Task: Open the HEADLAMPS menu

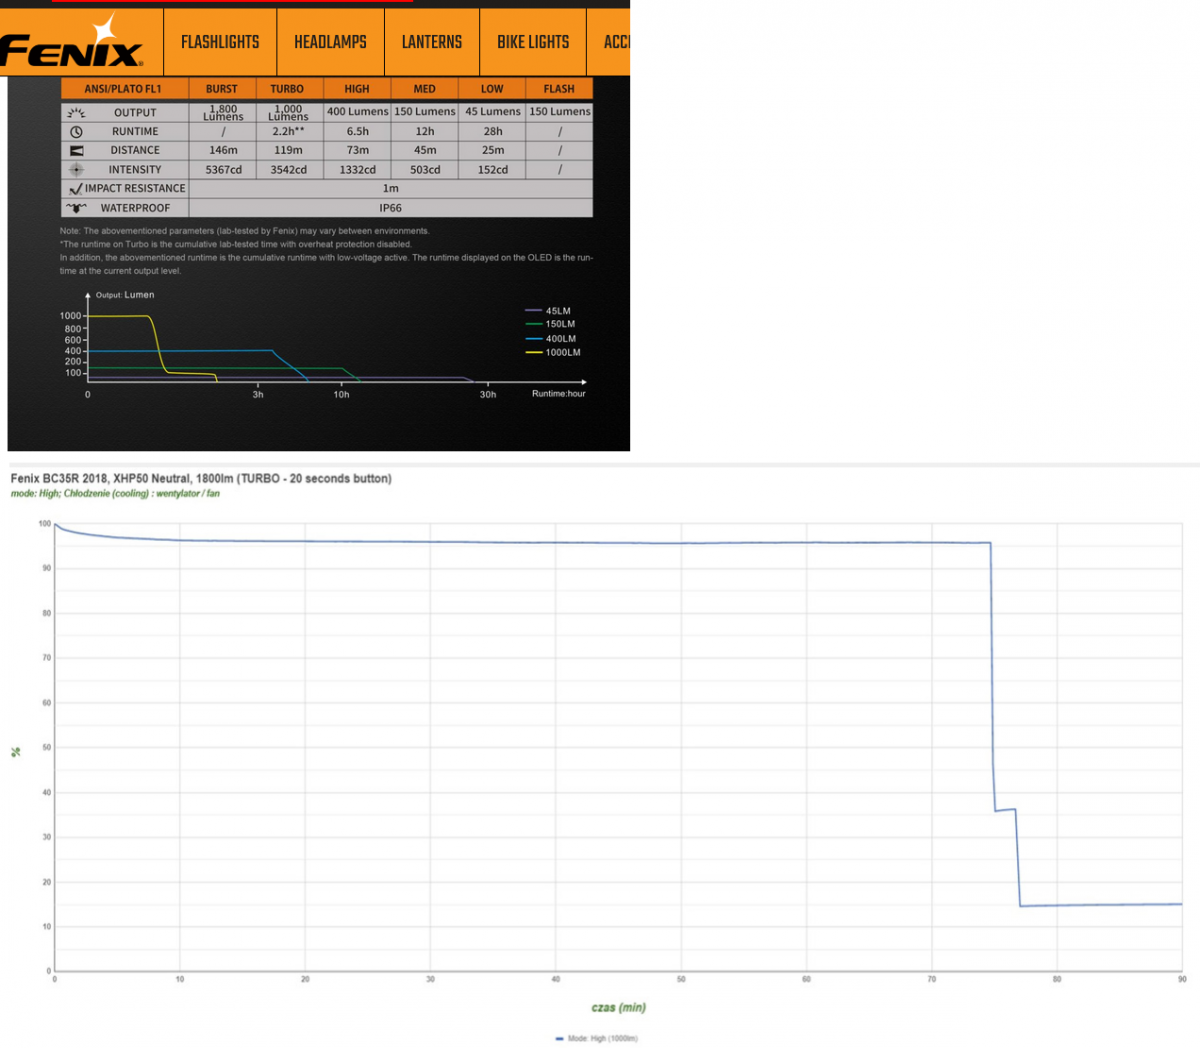Action: click(330, 42)
